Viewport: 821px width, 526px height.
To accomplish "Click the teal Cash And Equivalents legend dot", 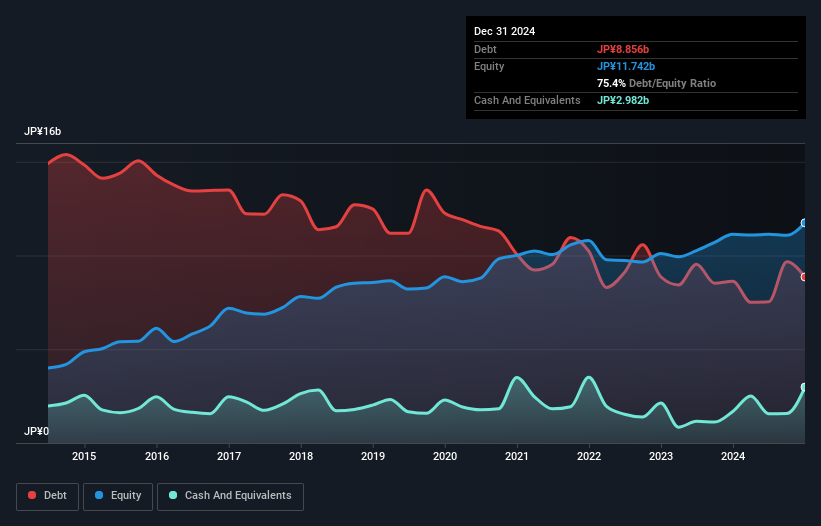I will [x=173, y=495].
